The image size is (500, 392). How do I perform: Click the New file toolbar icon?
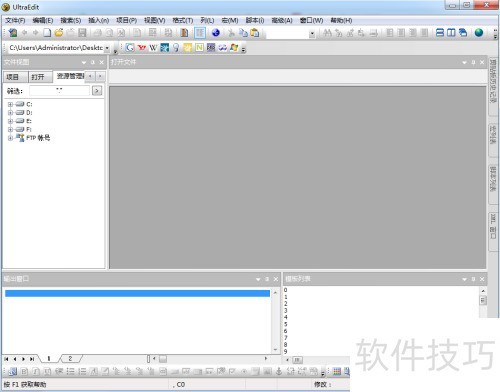[47, 33]
